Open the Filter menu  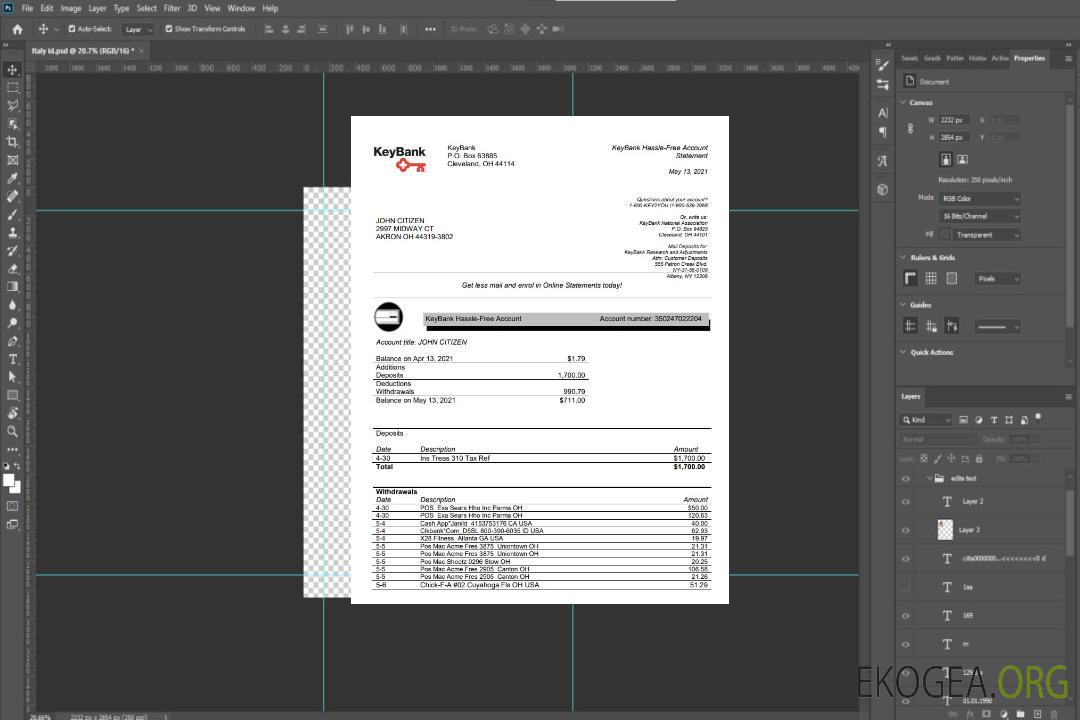coord(172,8)
